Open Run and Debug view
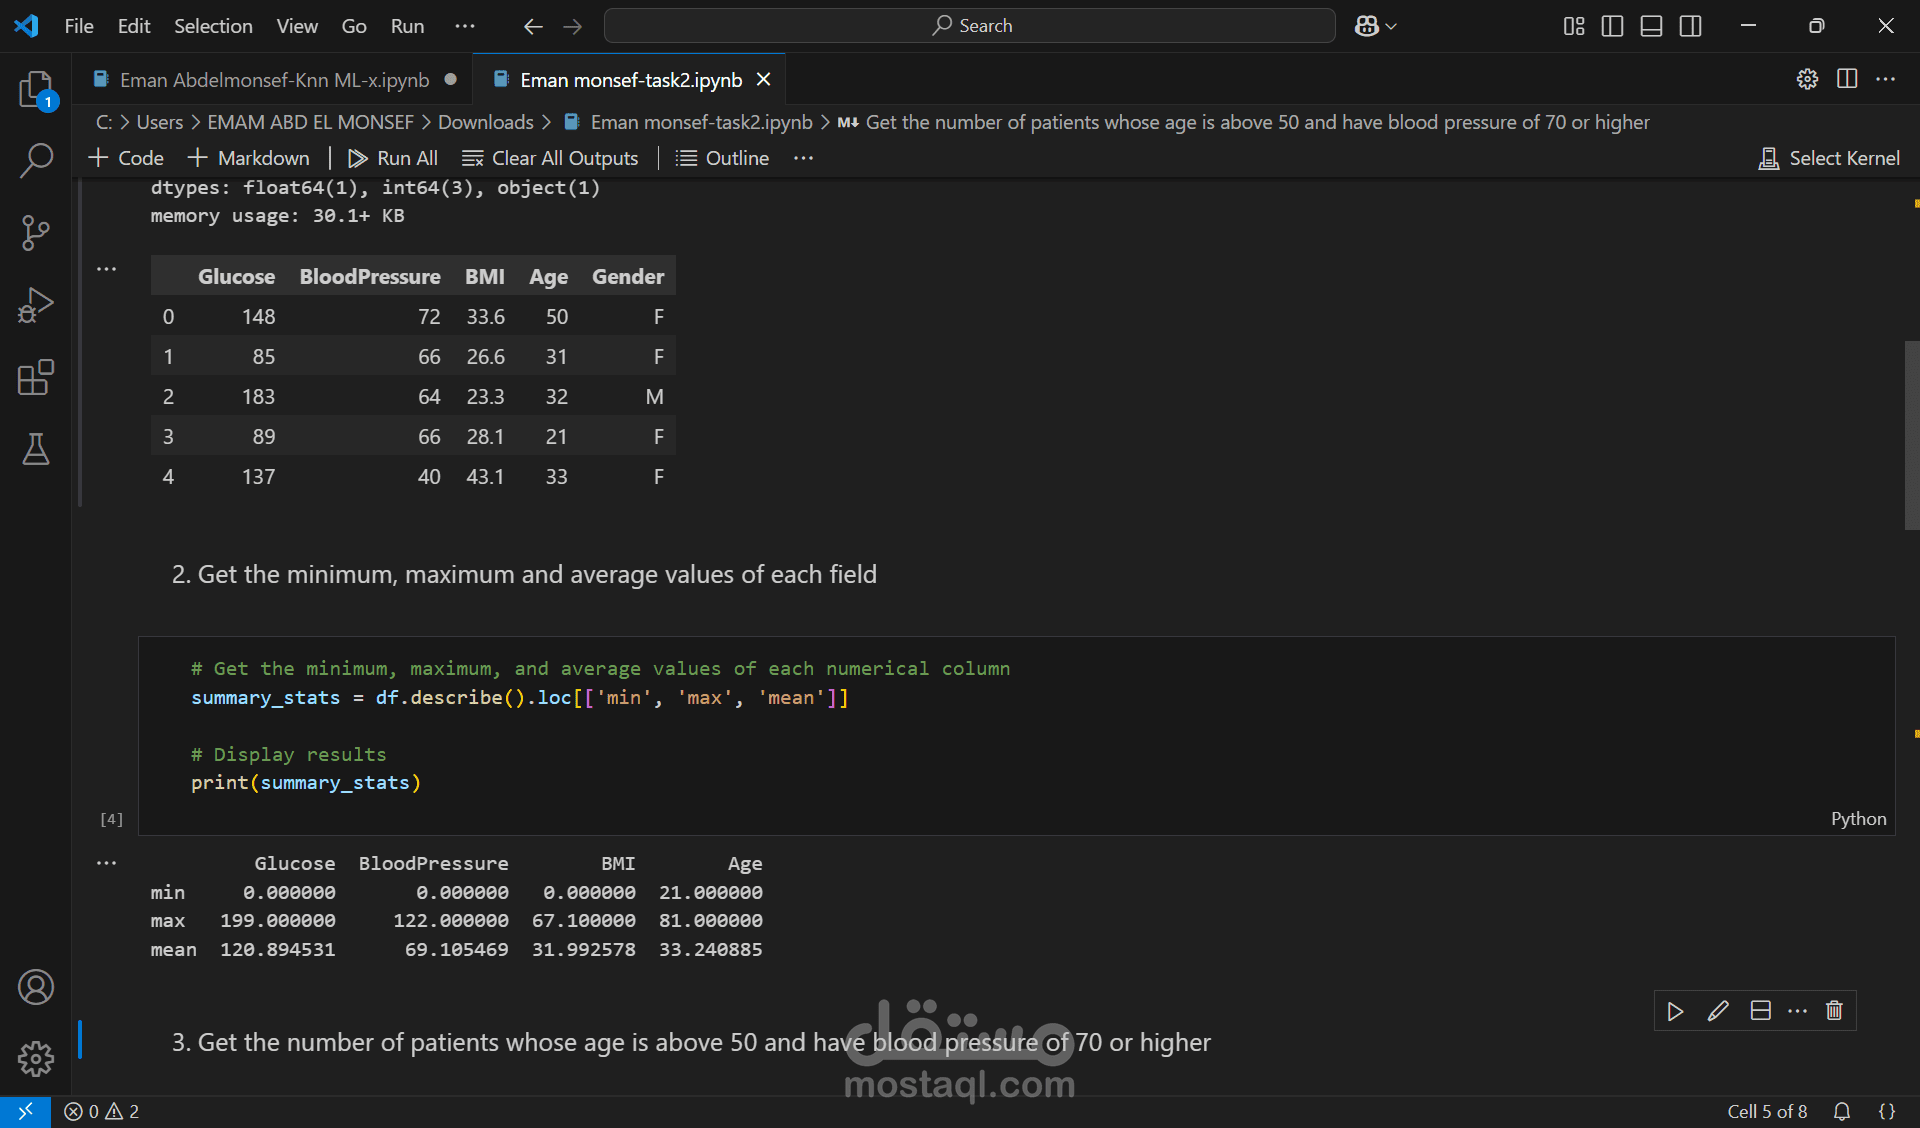Screen dimensions: 1920x1128 (x=36, y=305)
